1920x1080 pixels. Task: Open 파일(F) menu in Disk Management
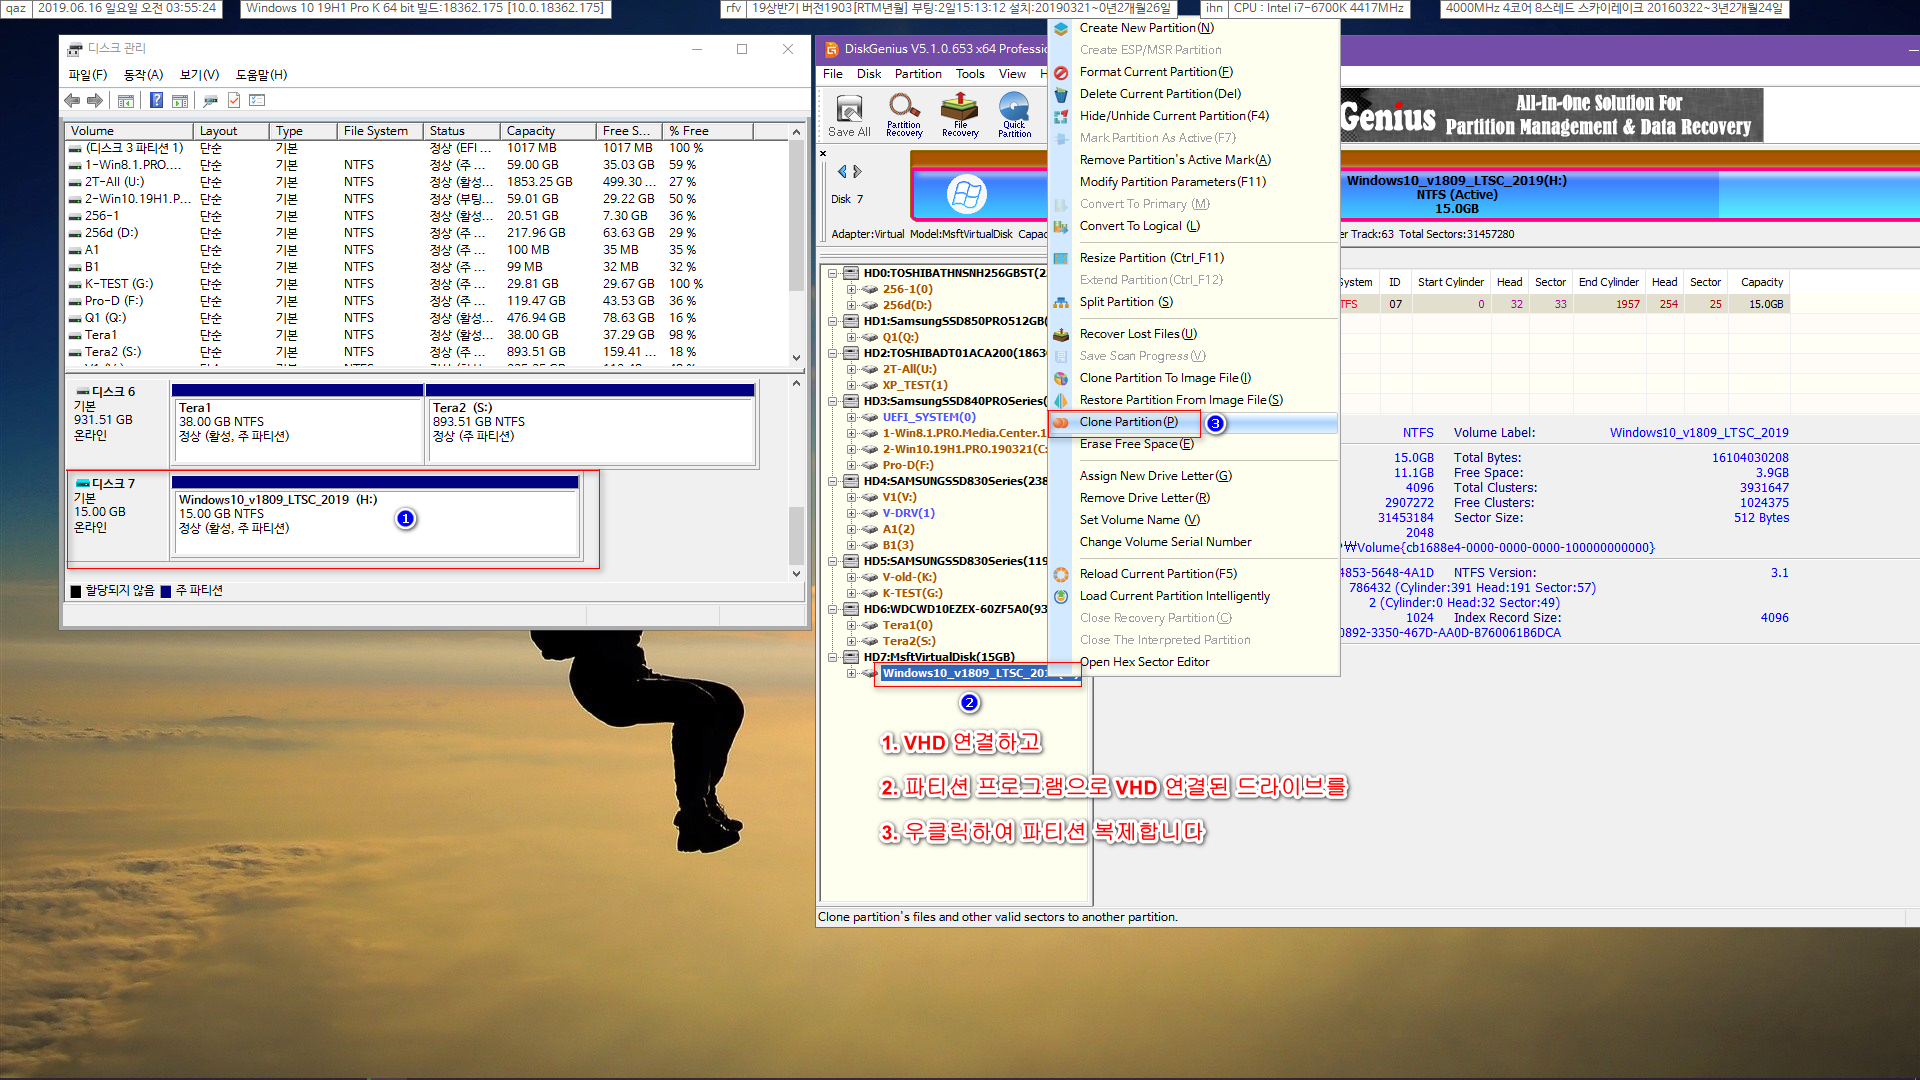(87, 75)
